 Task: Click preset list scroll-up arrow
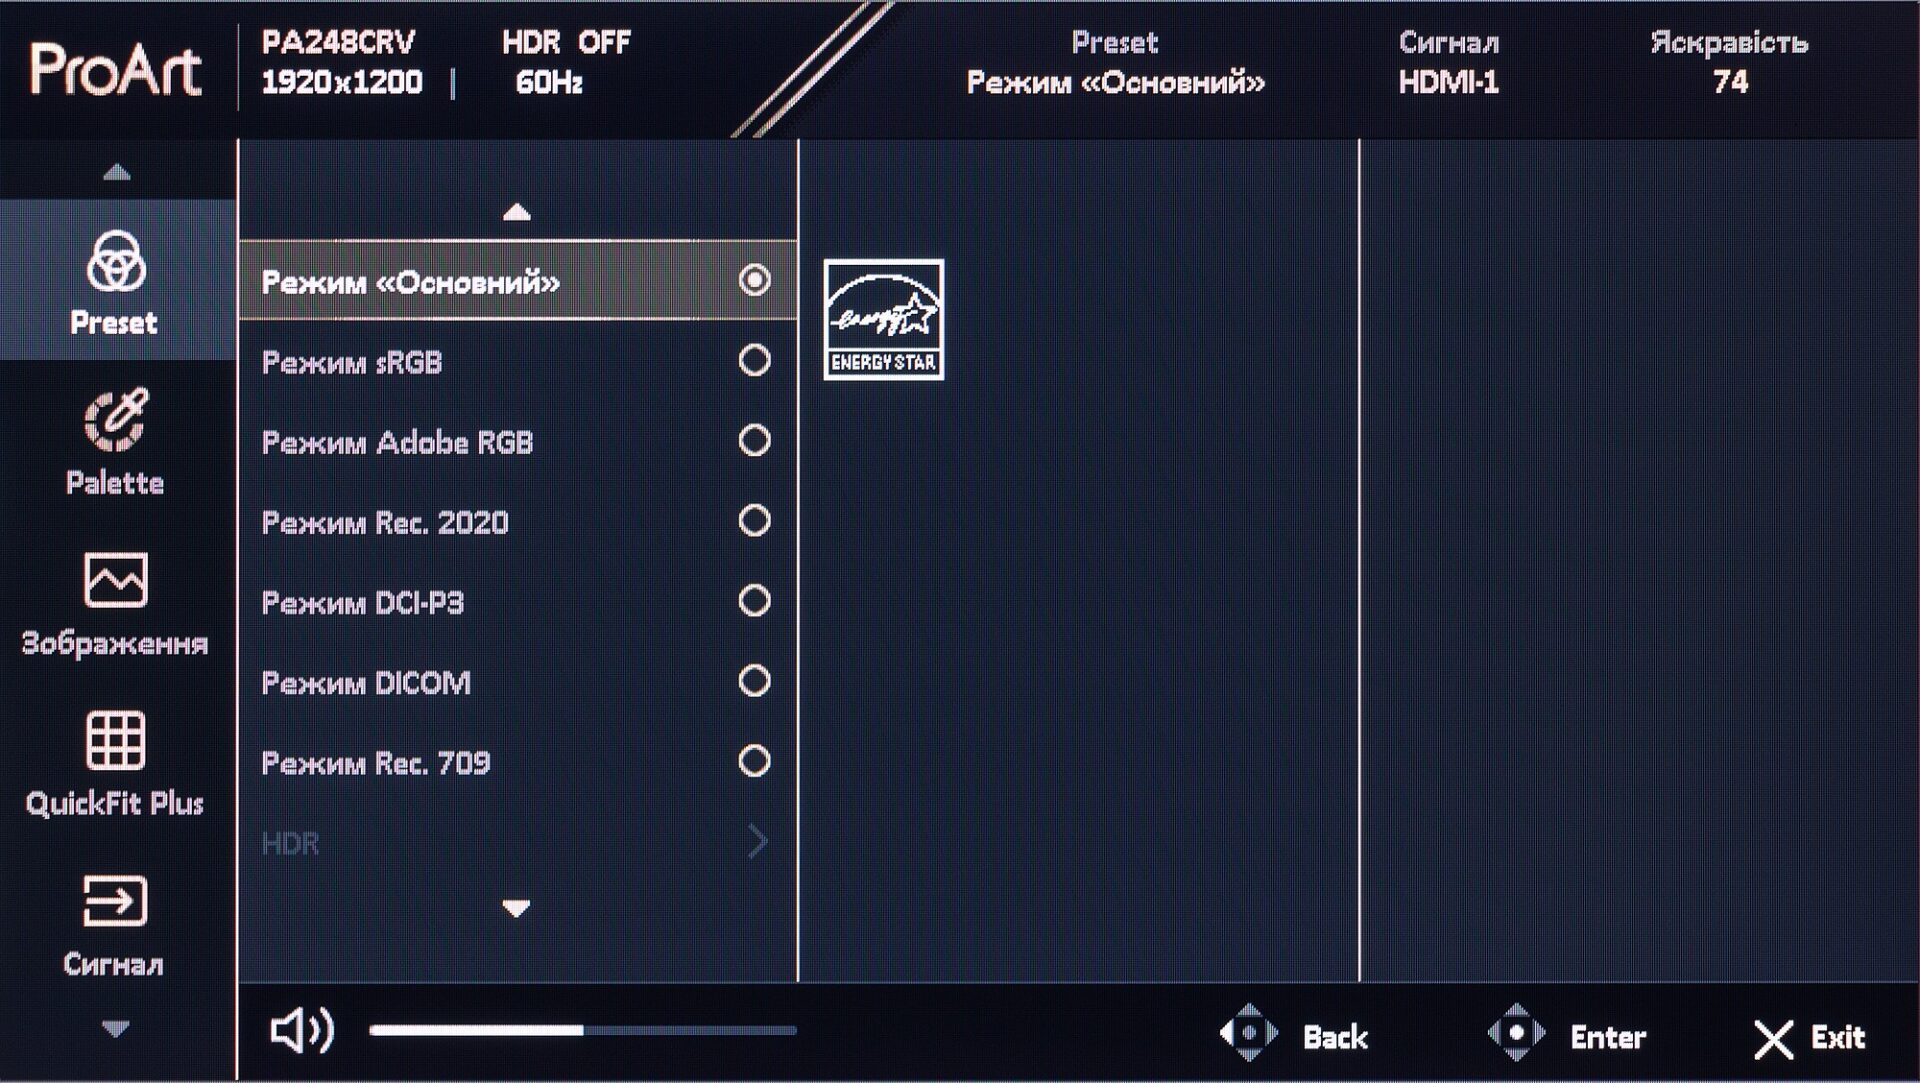pos(517,212)
